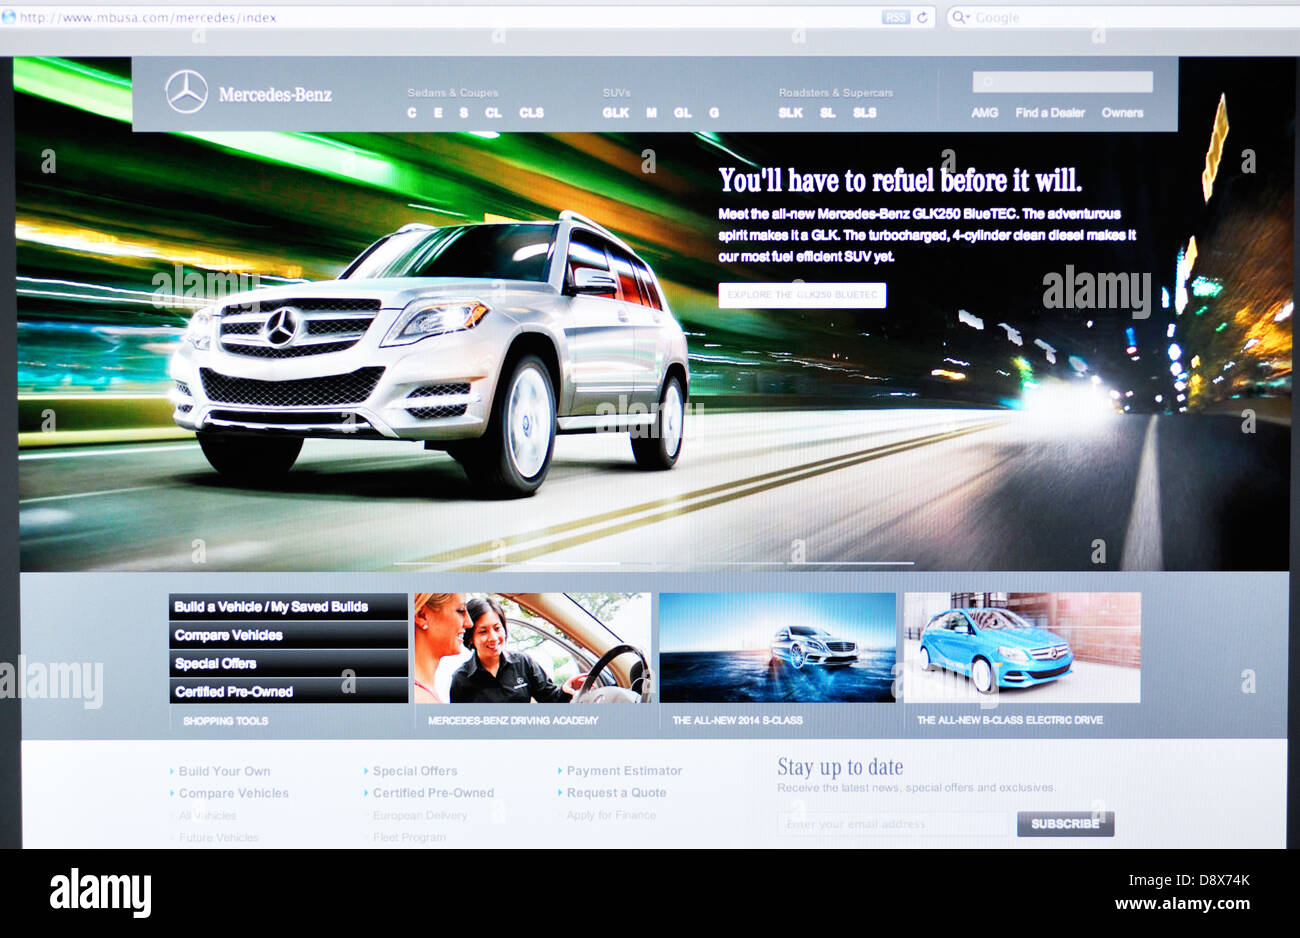Click the Google search magnifier icon
Image resolution: width=1300 pixels, height=938 pixels.
coord(959,17)
